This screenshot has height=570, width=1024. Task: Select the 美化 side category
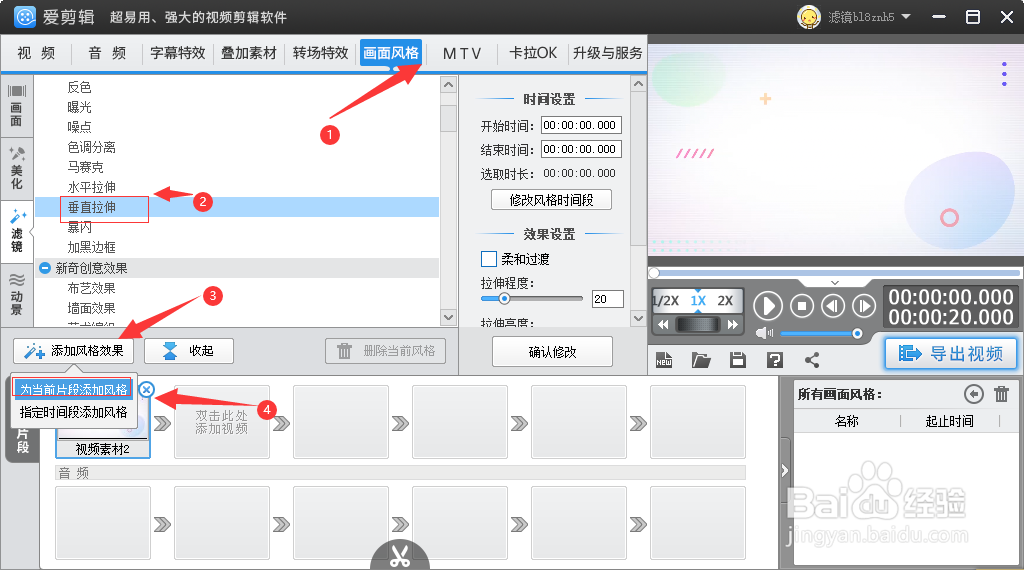tap(17, 168)
